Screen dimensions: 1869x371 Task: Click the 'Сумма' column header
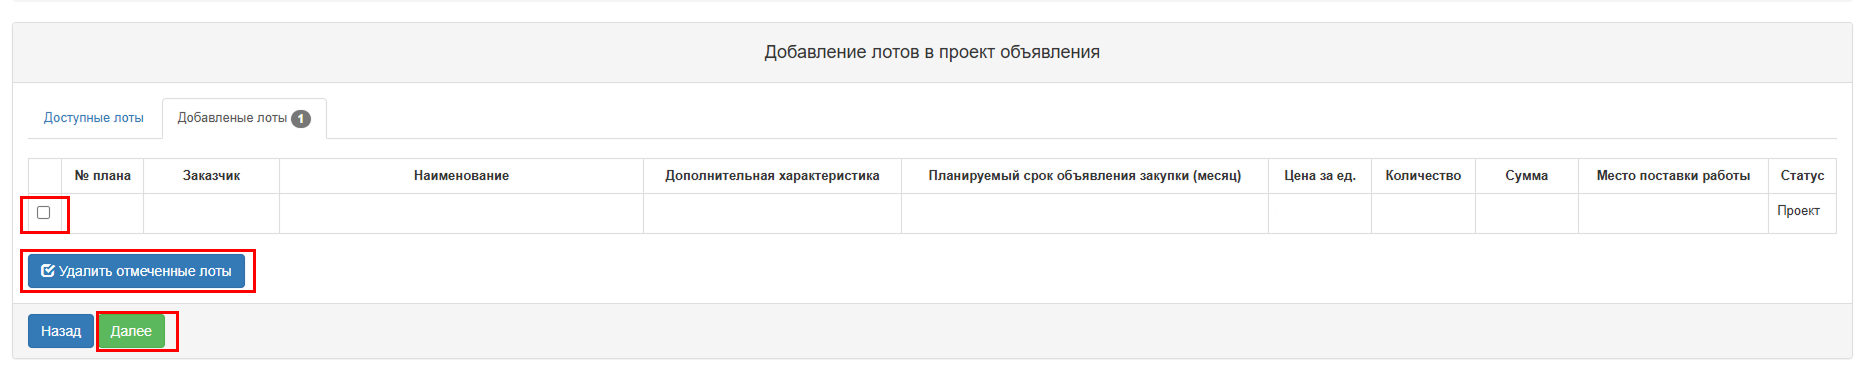[x=1527, y=176]
